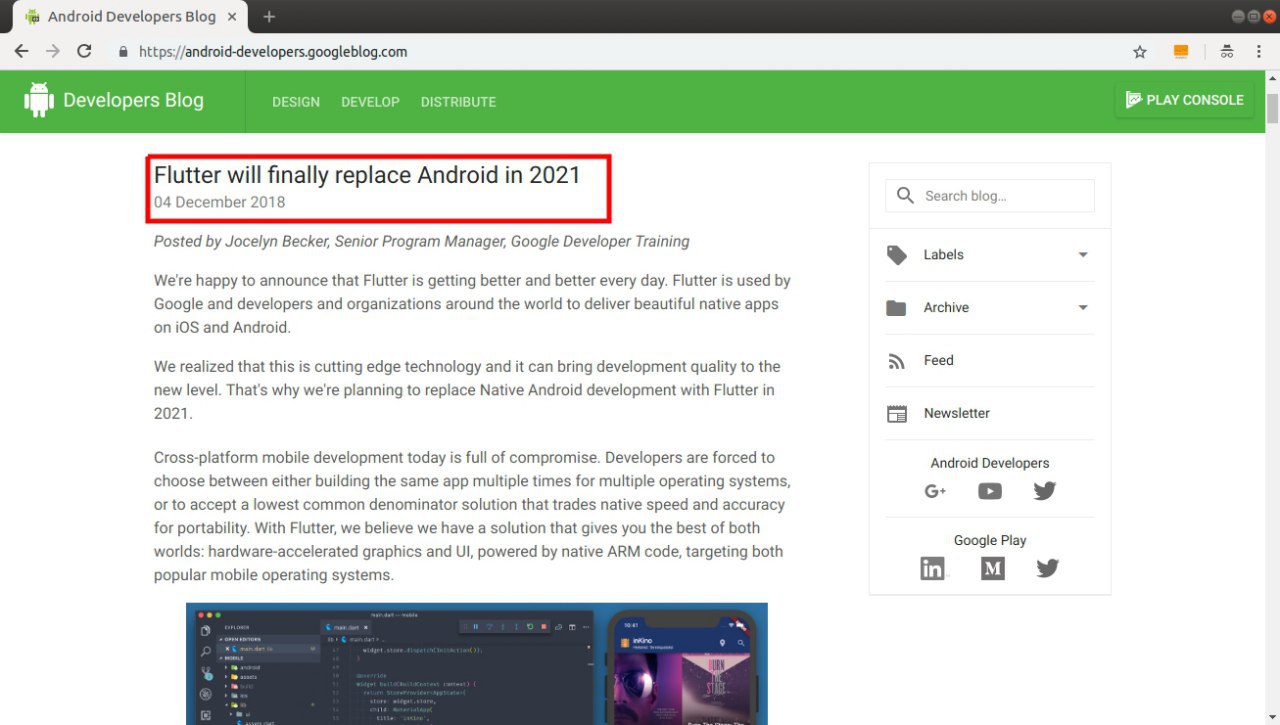Open Android Developers Google+ icon
The width and height of the screenshot is (1280, 725).
936,491
